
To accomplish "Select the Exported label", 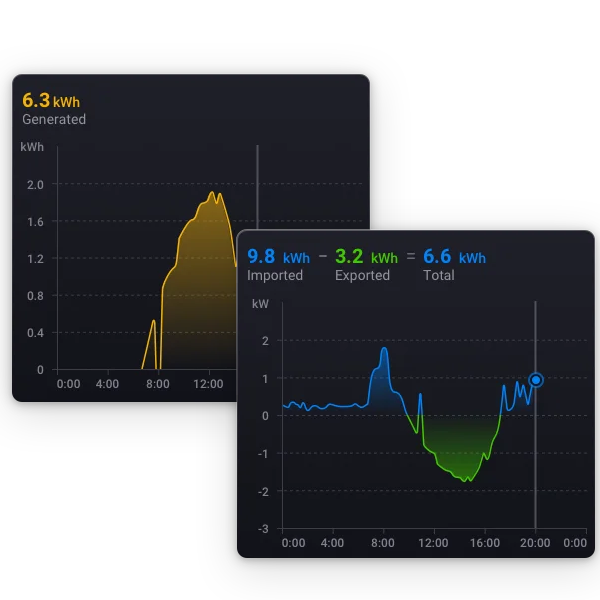I will click(x=363, y=276).
